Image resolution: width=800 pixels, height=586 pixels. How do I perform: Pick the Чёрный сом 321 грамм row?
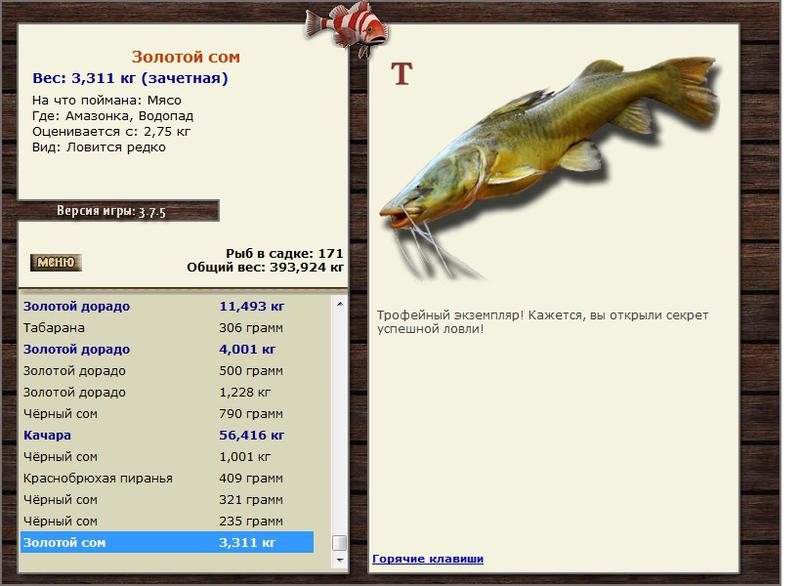[167, 500]
